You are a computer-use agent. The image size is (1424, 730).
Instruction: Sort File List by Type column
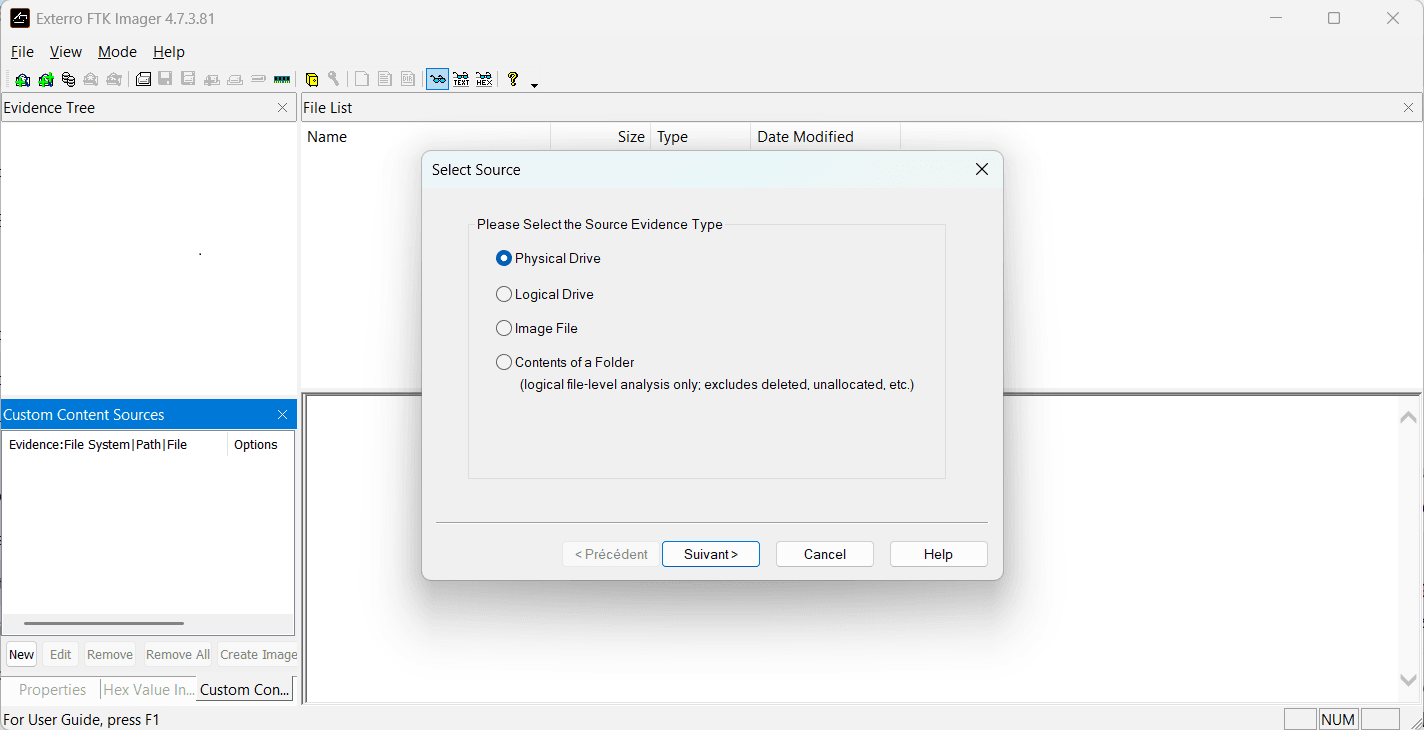(x=701, y=137)
